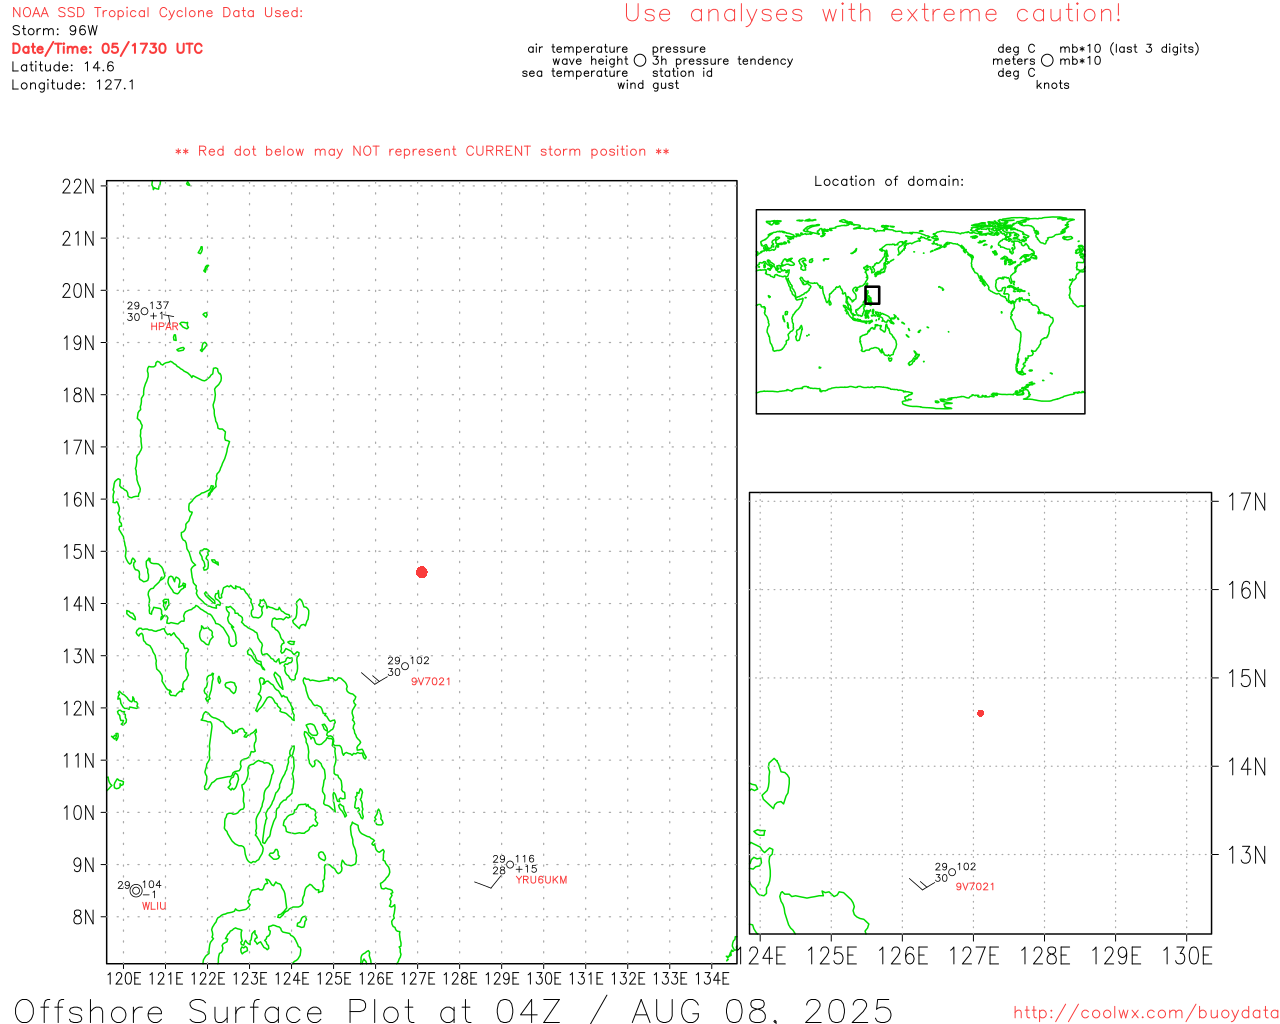This screenshot has height=1024, width=1280.
Task: Open the coolwx.com/buoydata URL
Action: [1146, 1012]
